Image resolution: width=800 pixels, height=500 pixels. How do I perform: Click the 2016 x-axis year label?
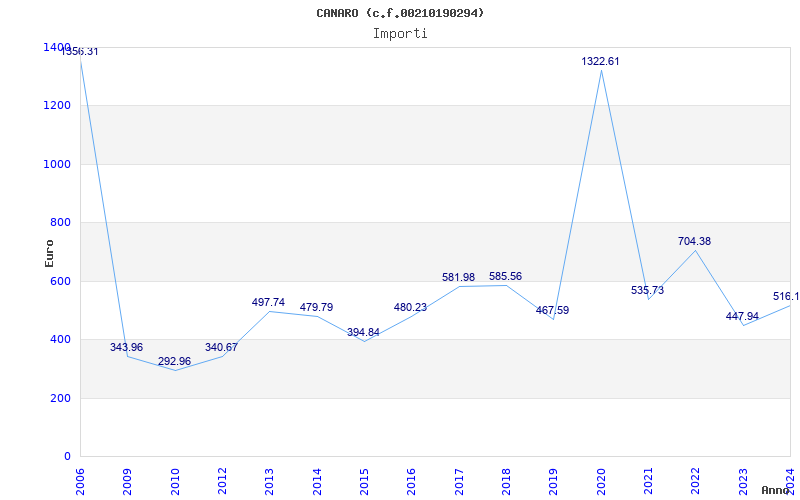412,482
